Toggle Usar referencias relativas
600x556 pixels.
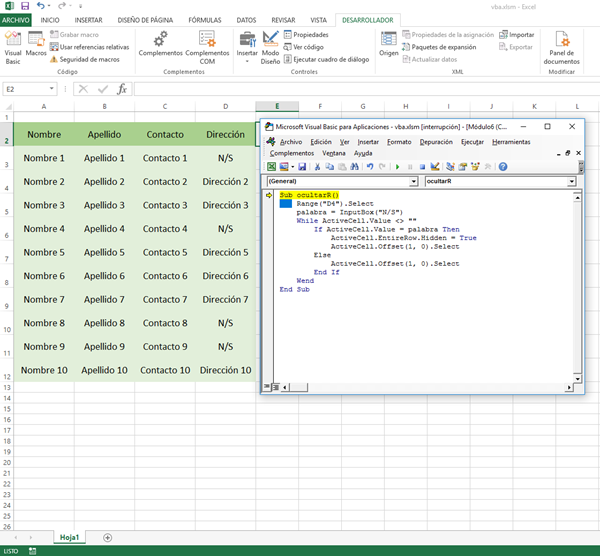click(89, 46)
